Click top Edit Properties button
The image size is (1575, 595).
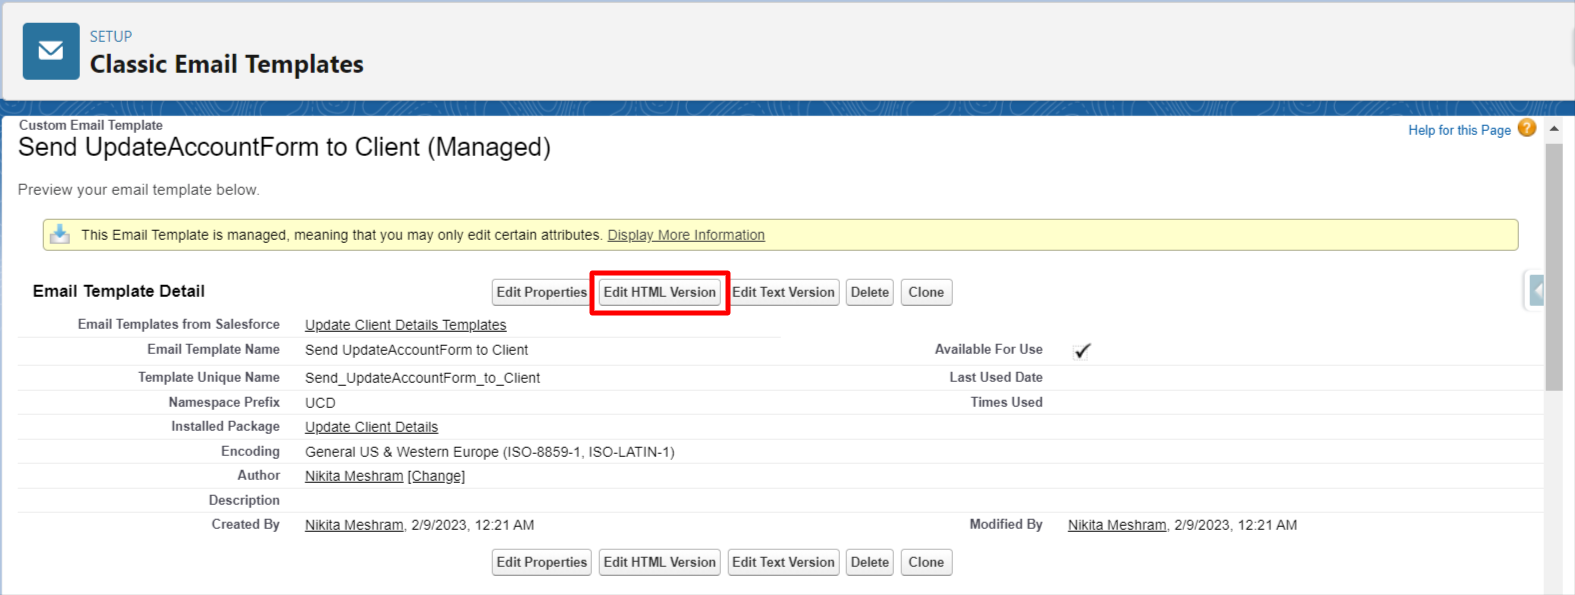click(x=542, y=292)
